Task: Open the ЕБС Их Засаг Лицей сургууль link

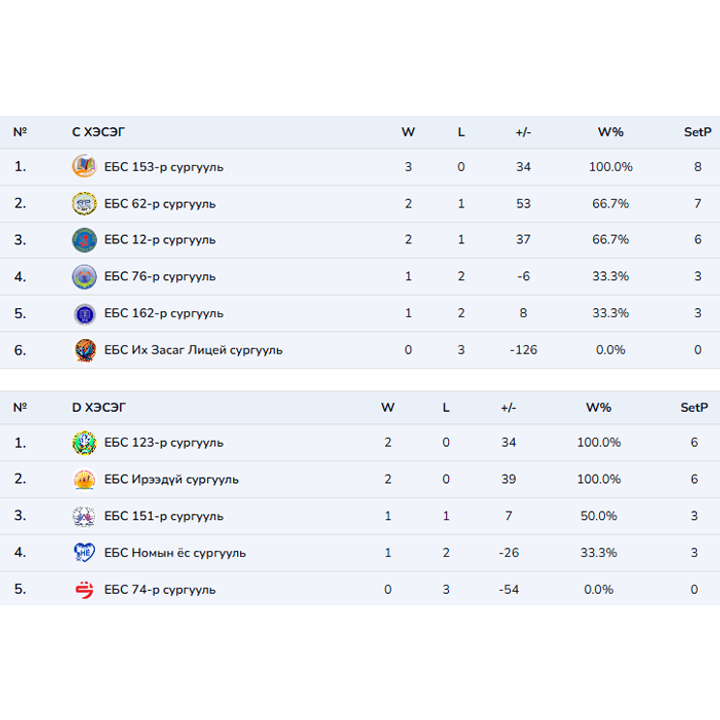Action: pos(193,350)
